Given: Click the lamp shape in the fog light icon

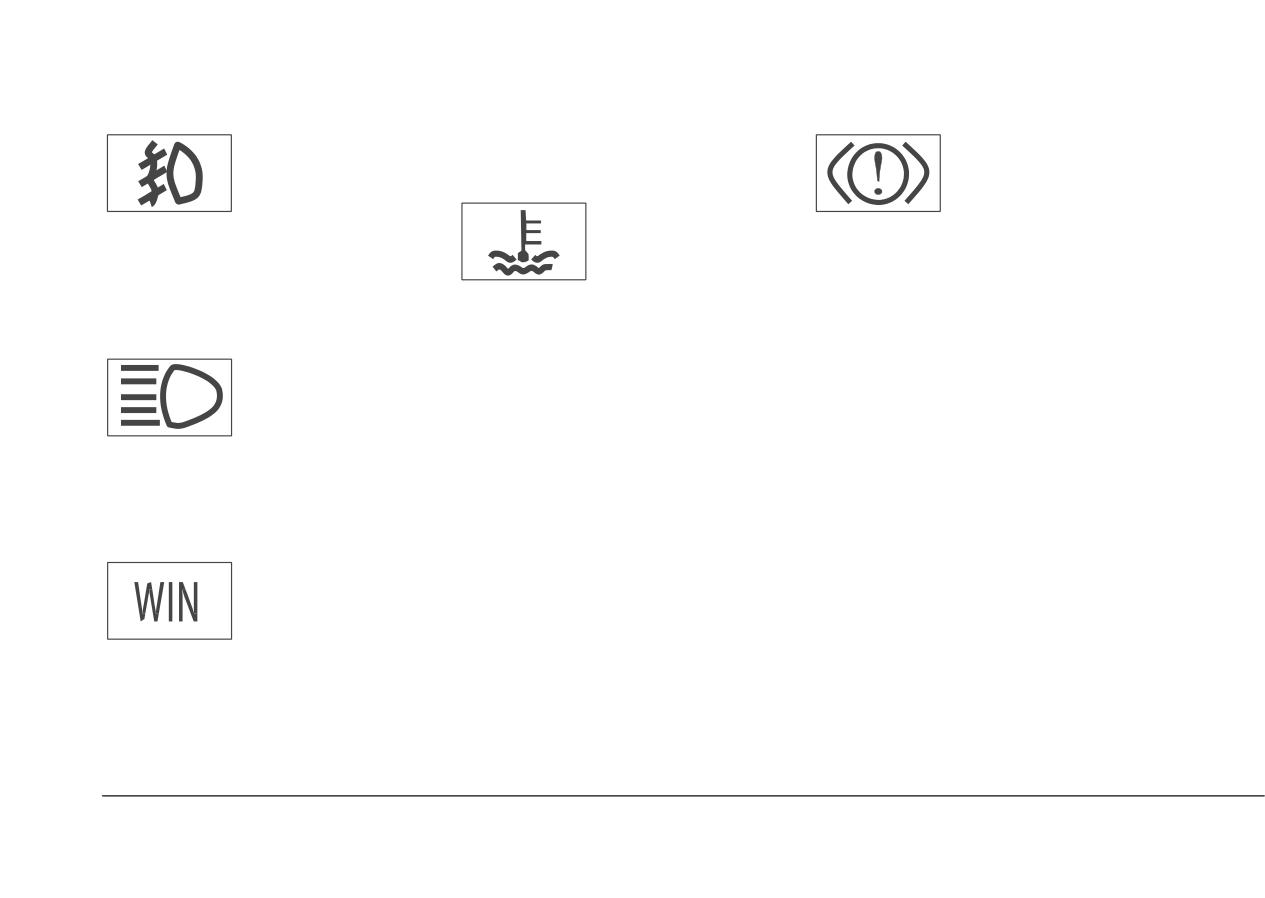Looking at the screenshot, I should pos(184,174).
